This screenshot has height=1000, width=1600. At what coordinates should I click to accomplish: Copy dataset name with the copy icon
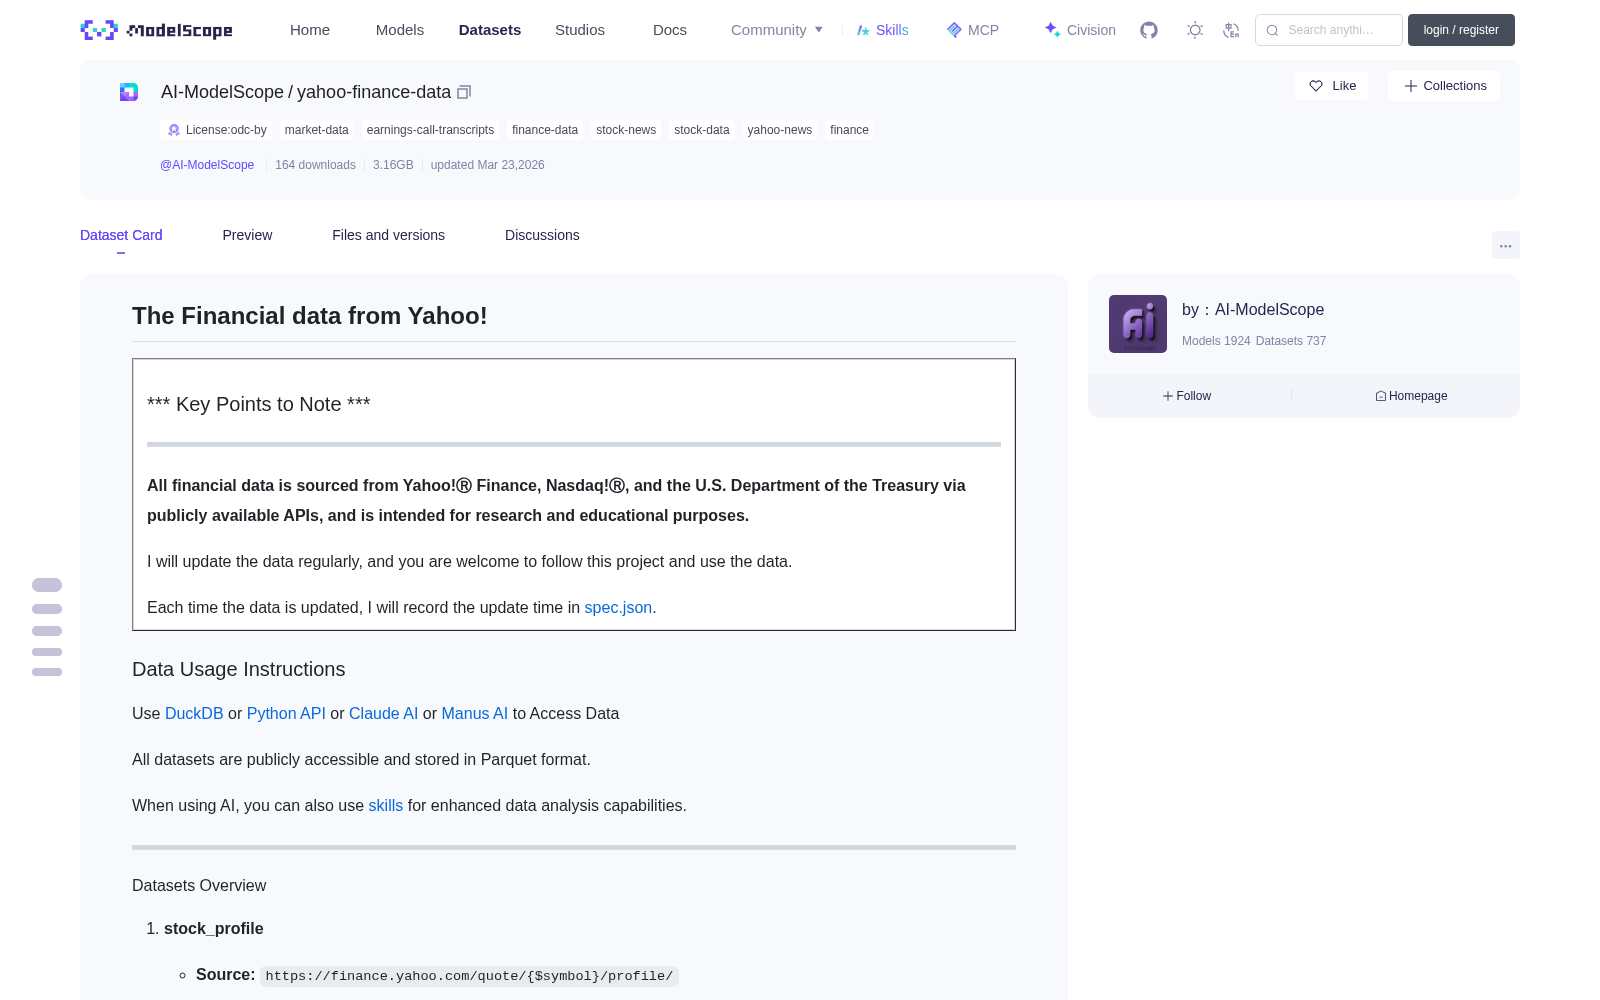(464, 92)
